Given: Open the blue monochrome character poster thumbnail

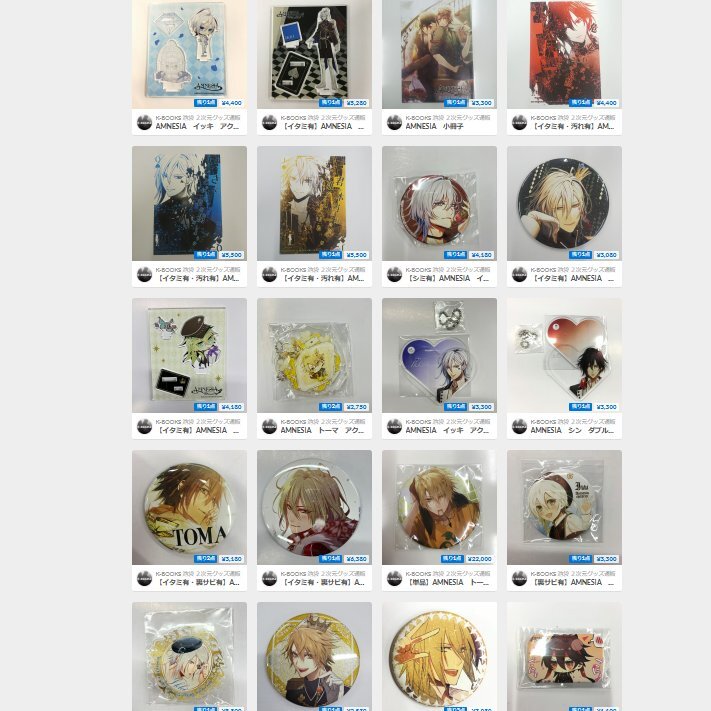Looking at the screenshot, I should [190, 203].
